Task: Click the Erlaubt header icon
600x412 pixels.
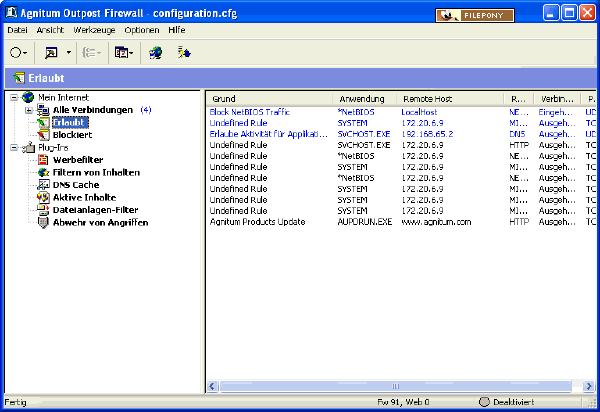Action: click(19, 78)
